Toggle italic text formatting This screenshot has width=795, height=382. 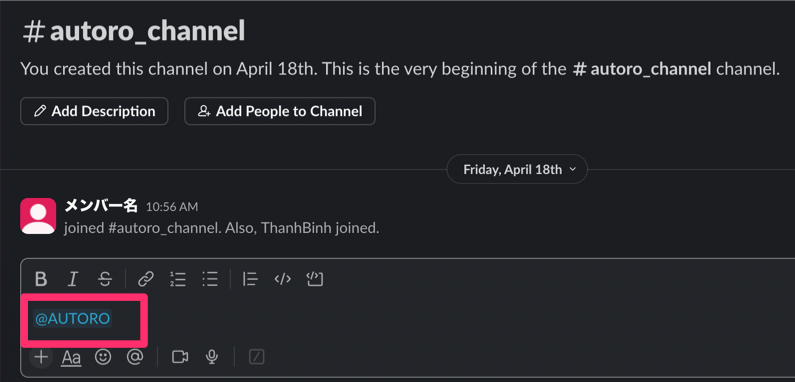(73, 279)
